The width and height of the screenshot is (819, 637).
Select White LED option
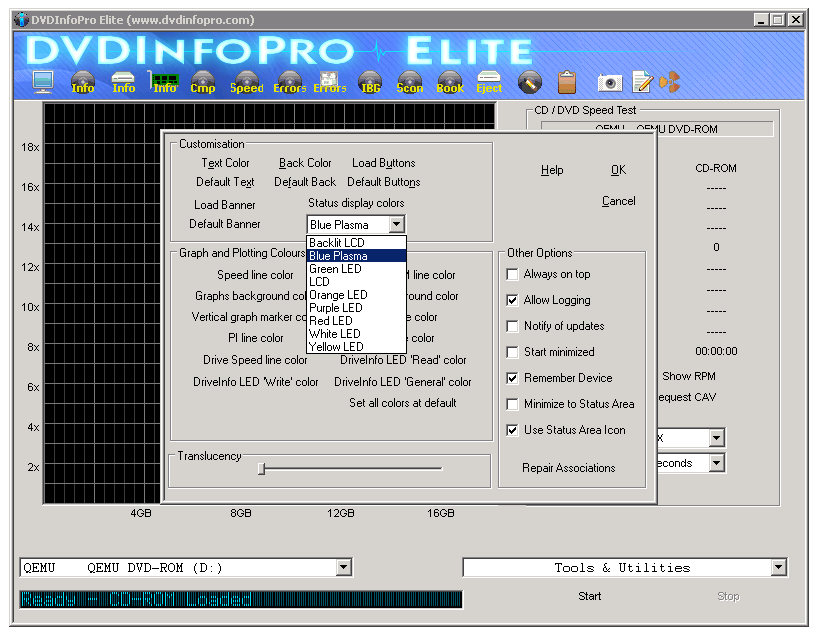click(x=356, y=334)
